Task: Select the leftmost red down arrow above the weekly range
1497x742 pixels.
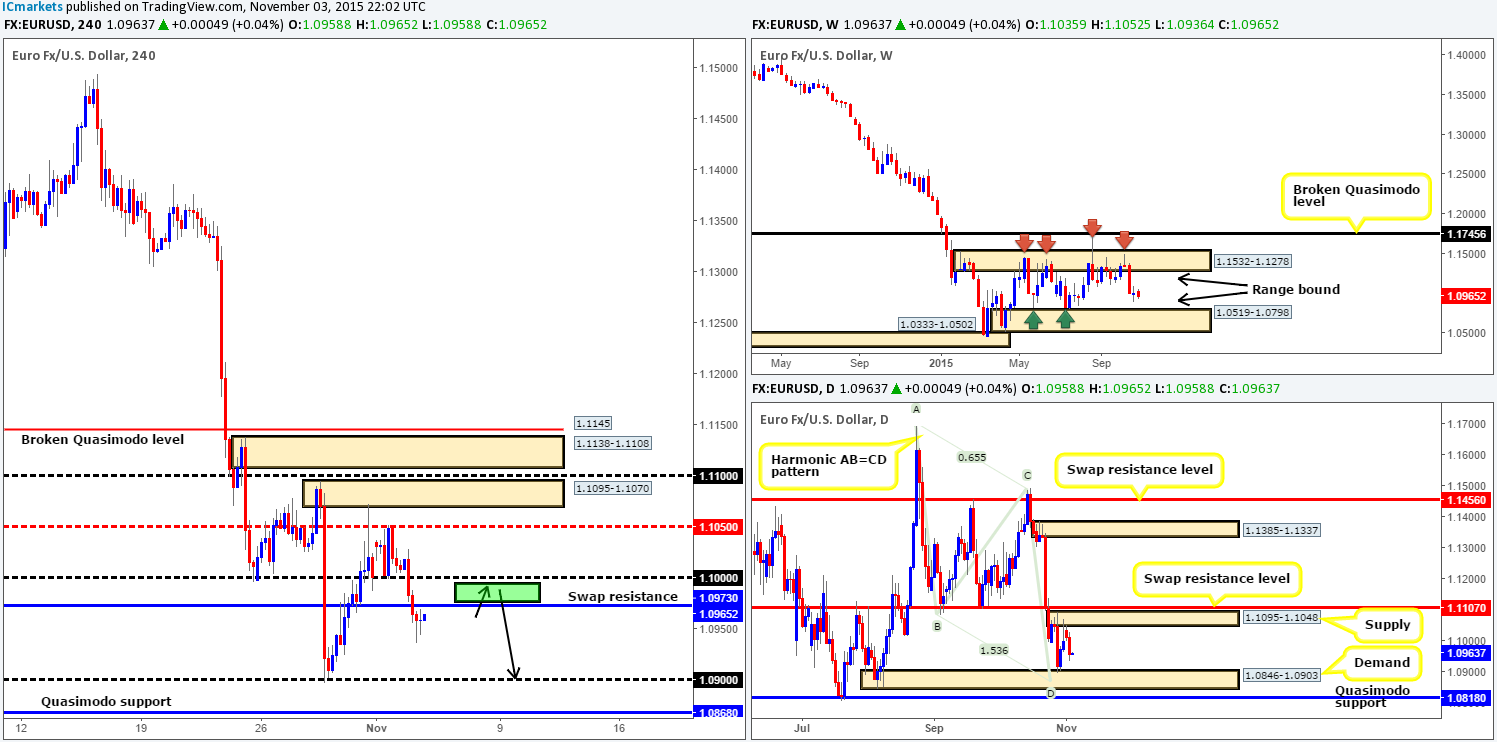Action: pos(1023,243)
